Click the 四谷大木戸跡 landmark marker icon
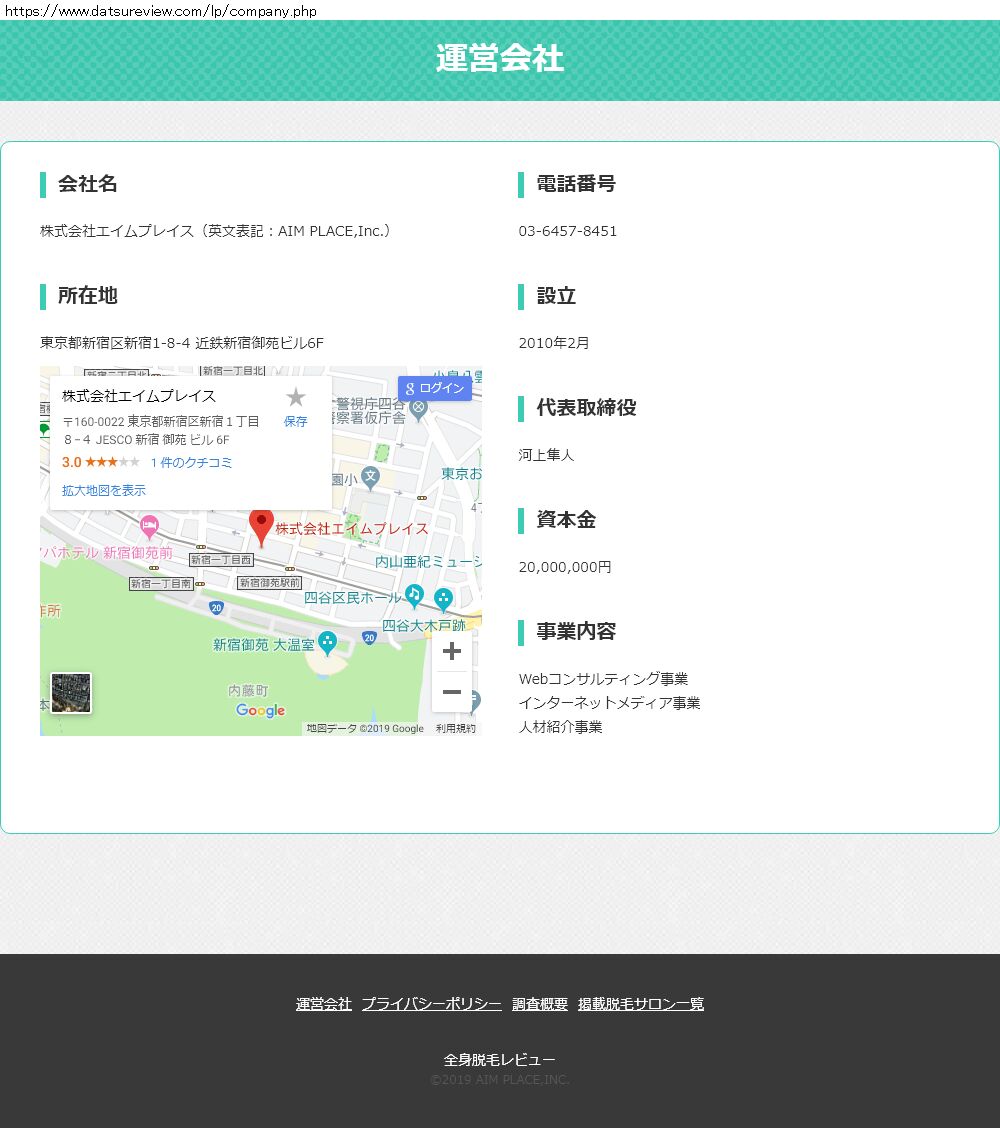 click(x=443, y=599)
